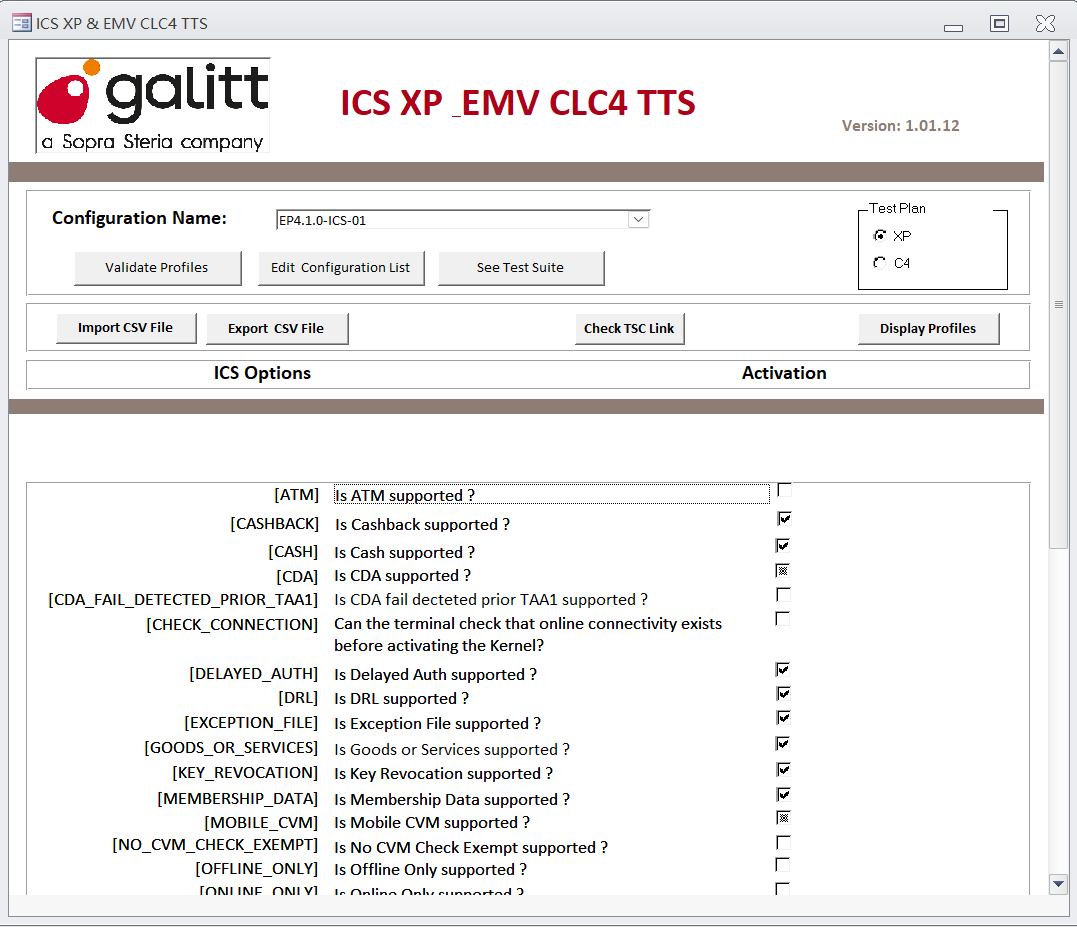The width and height of the screenshot is (1077, 927).
Task: Select the C4 test plan option
Action: pyautogui.click(x=879, y=263)
